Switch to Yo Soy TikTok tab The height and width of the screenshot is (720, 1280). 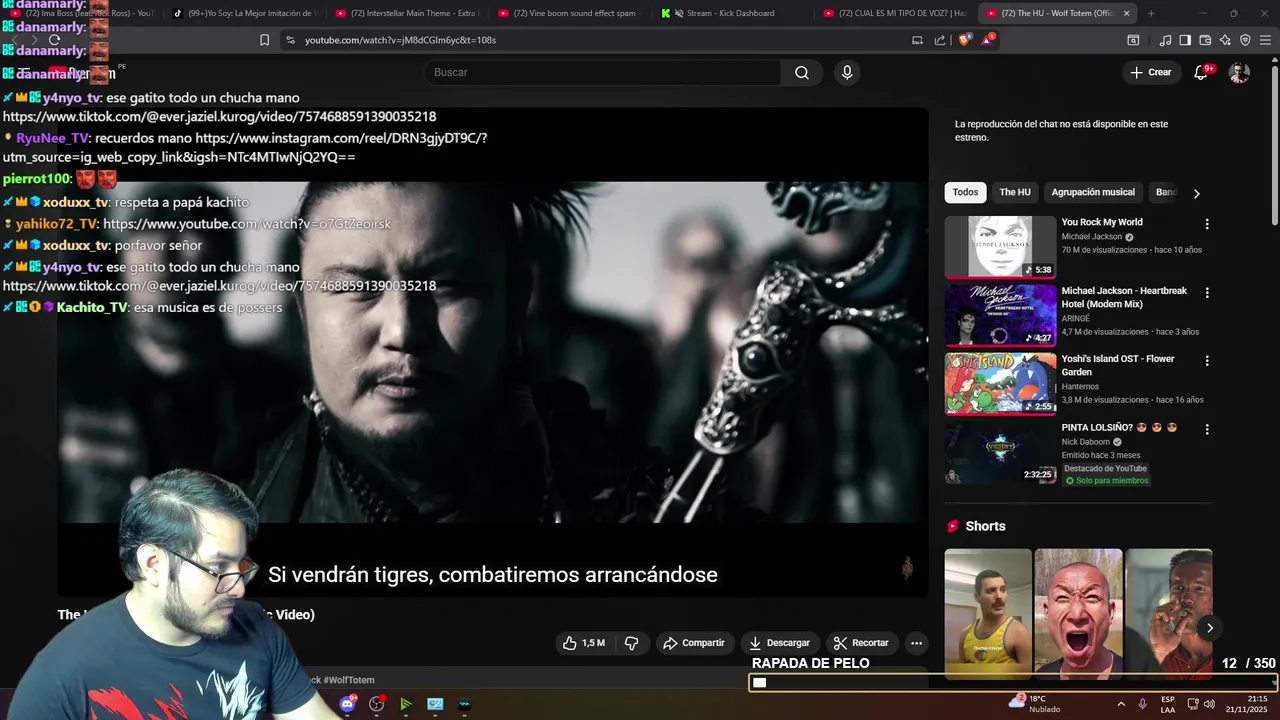coord(243,13)
